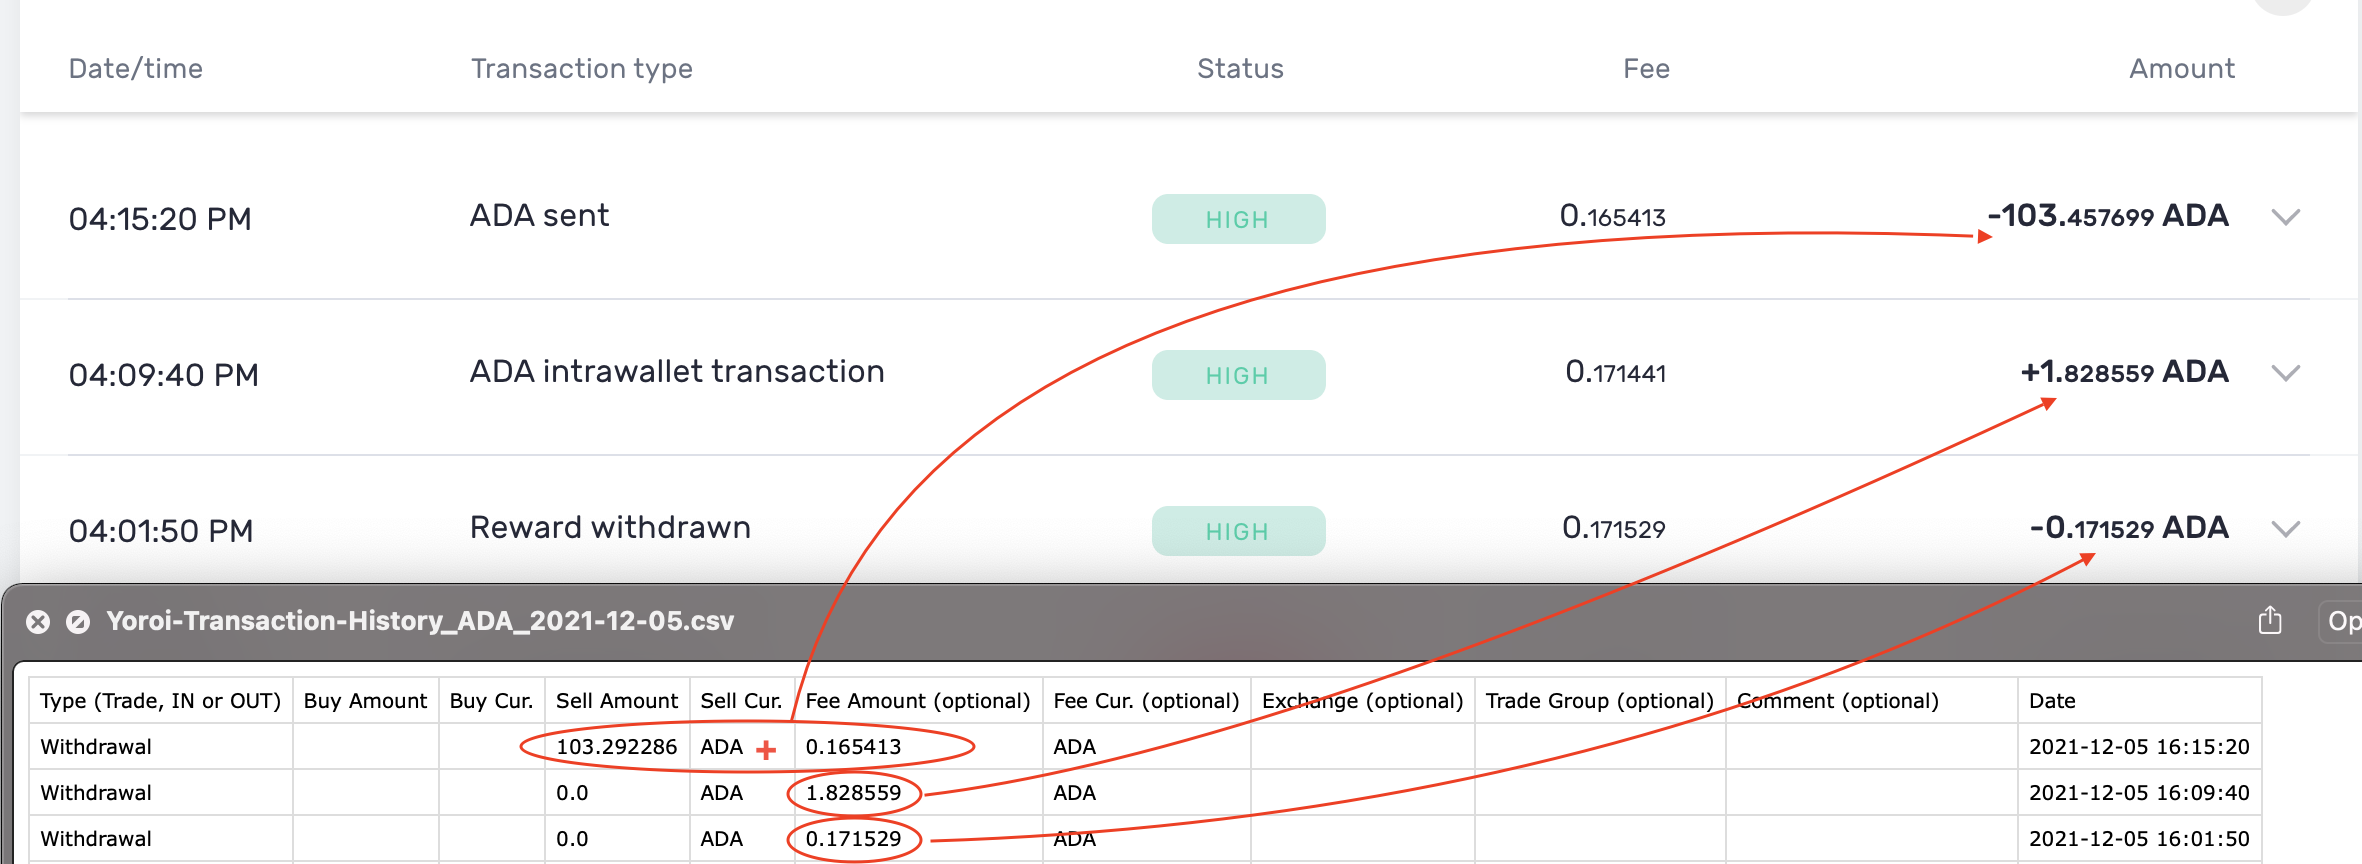Click 'Exchange (optional)' CSV header
2362x864 pixels.
[1362, 701]
